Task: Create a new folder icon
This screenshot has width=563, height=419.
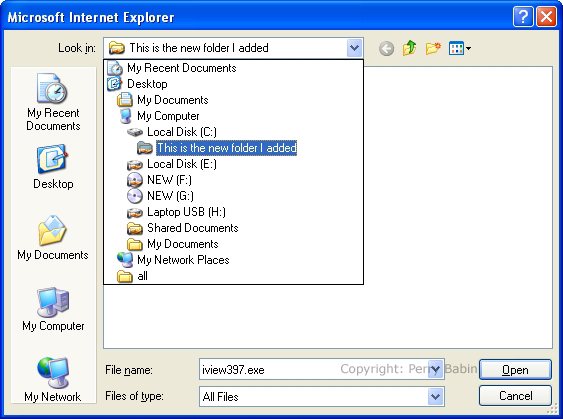Action: coord(433,48)
